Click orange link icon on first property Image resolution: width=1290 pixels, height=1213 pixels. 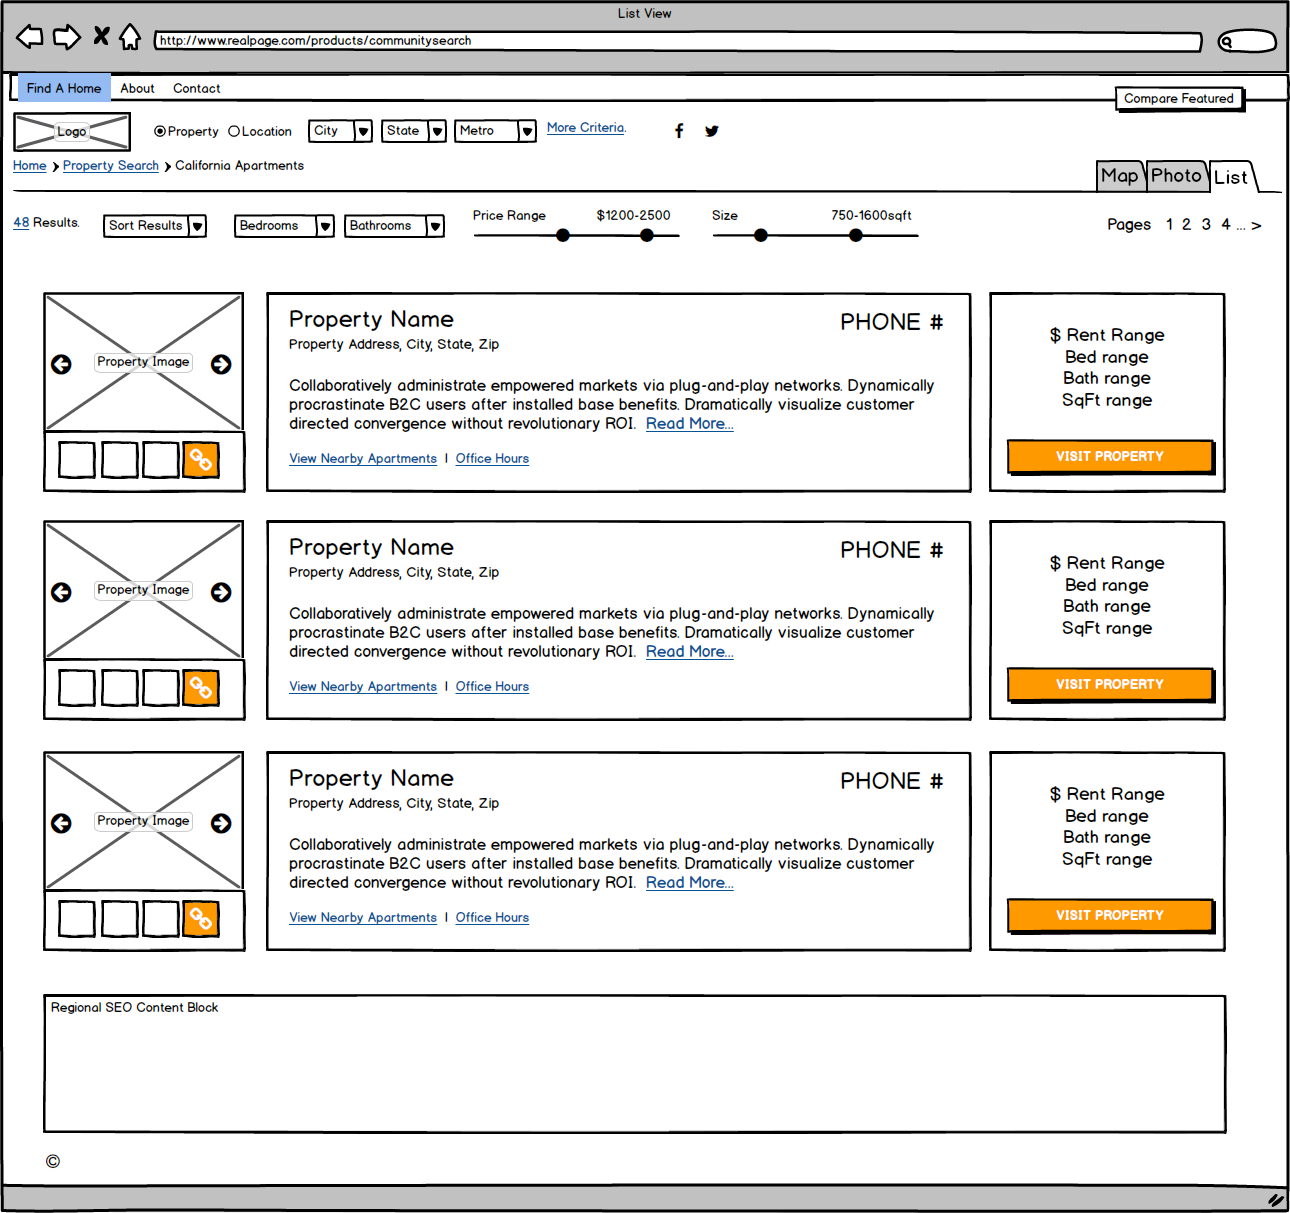point(201,460)
